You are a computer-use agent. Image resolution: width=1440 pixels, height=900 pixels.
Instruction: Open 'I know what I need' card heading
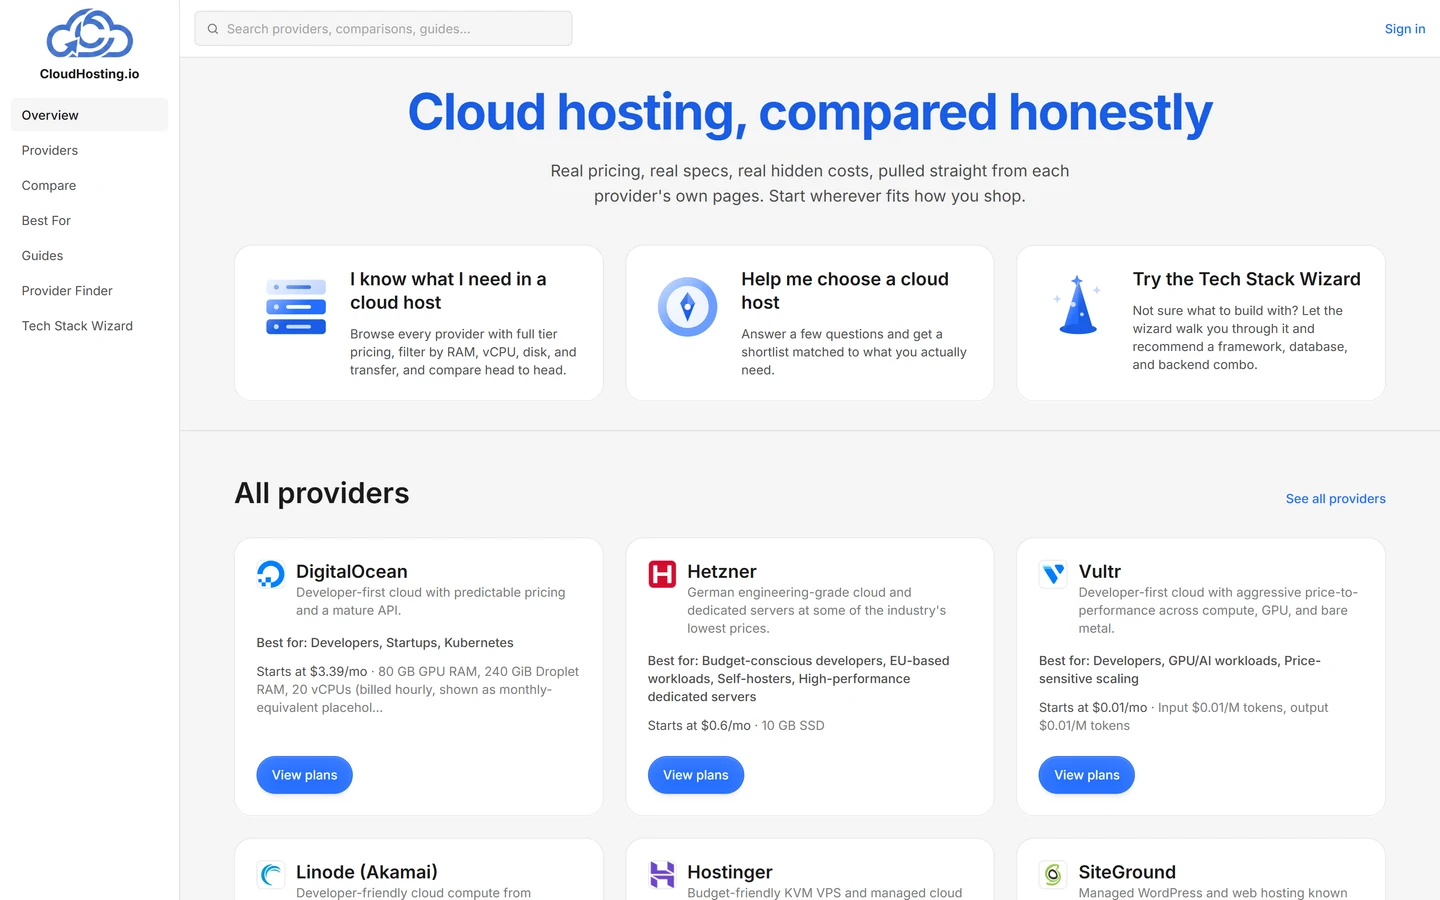pyautogui.click(x=448, y=291)
